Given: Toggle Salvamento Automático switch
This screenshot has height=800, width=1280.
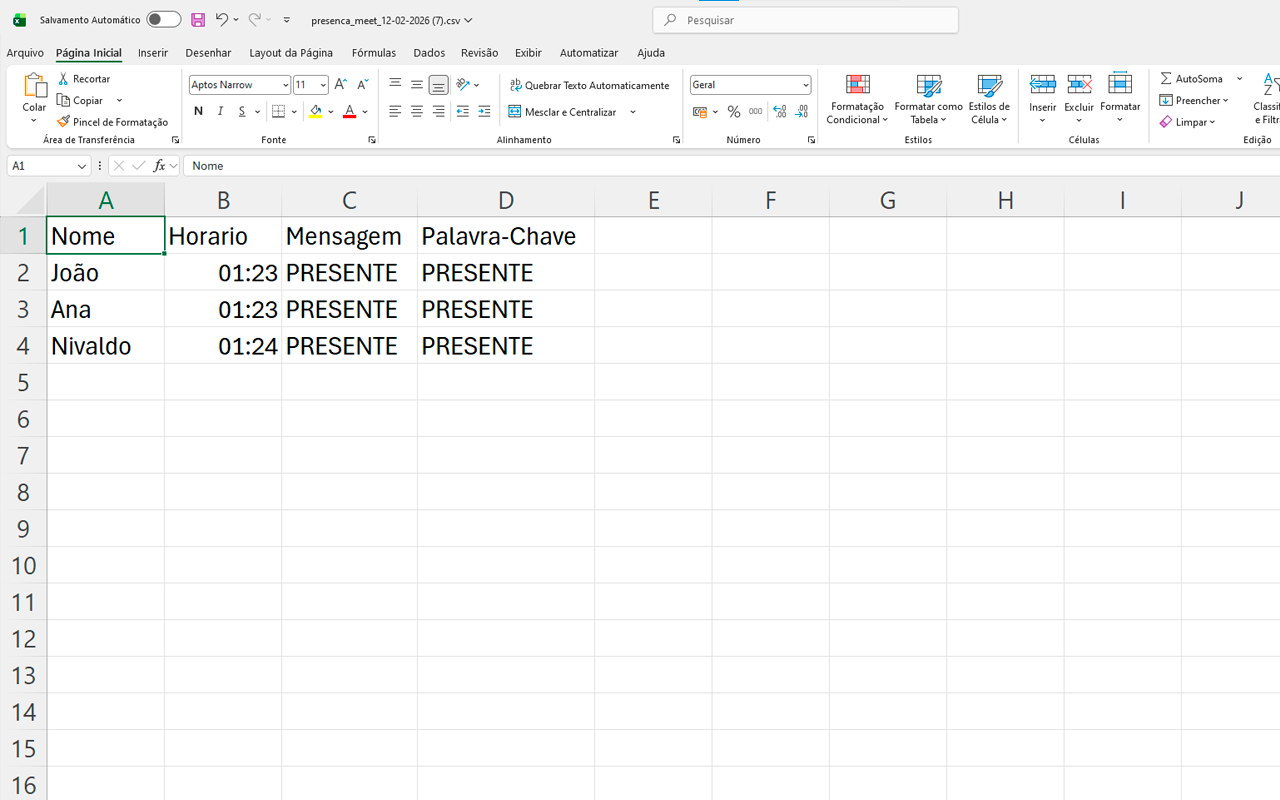Looking at the screenshot, I should [x=163, y=20].
